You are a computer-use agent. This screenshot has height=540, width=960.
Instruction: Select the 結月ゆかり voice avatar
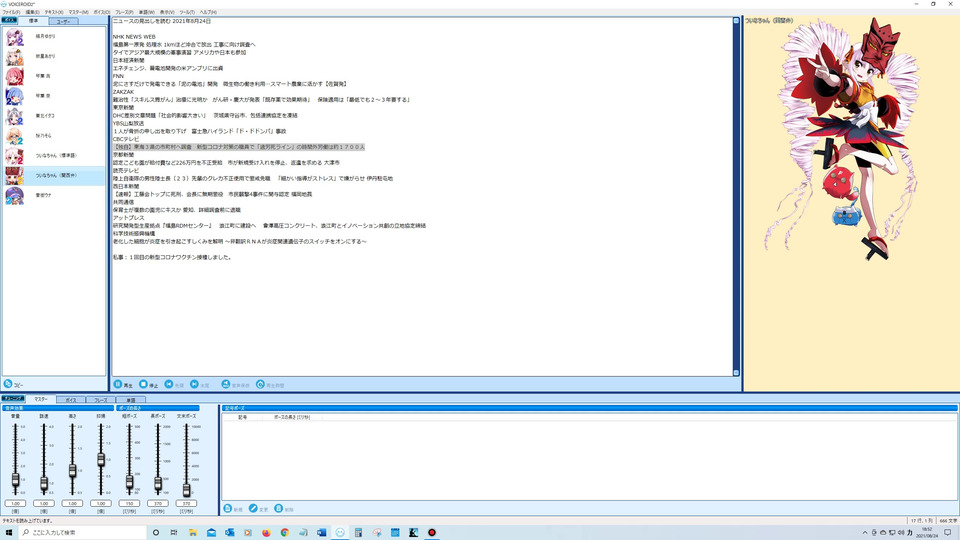click(15, 37)
